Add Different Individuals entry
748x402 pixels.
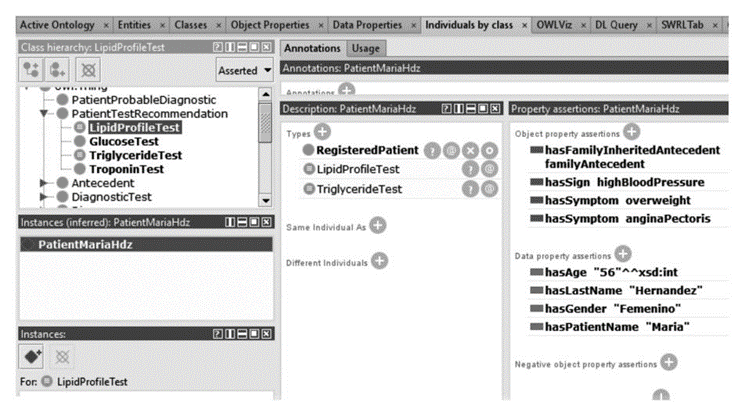[380, 261]
